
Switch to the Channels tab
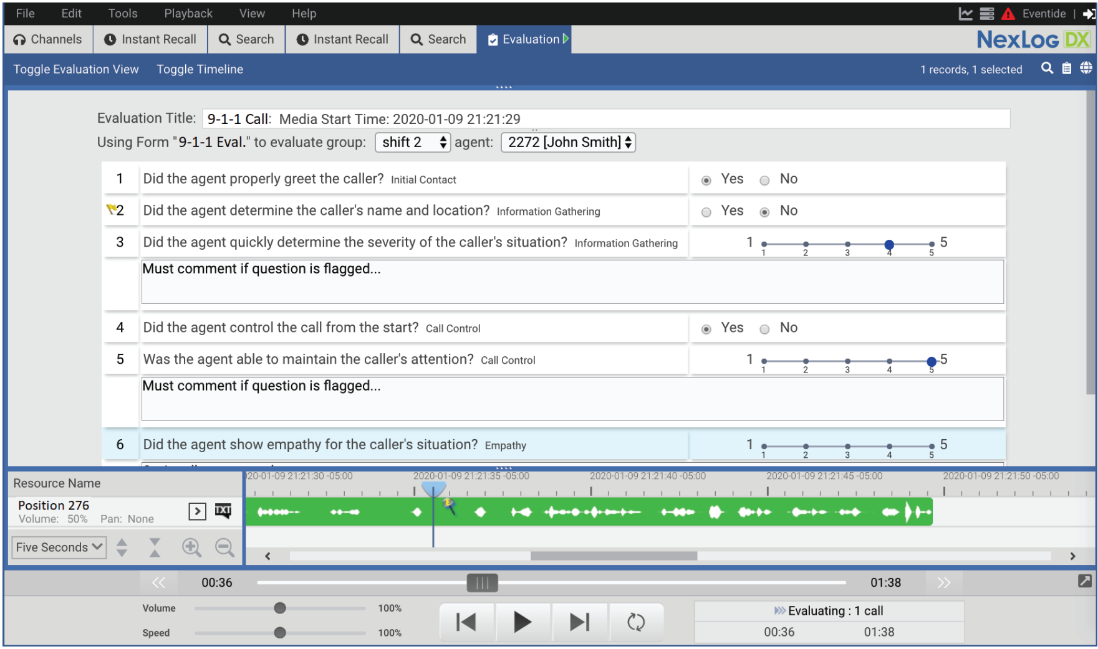tap(48, 39)
